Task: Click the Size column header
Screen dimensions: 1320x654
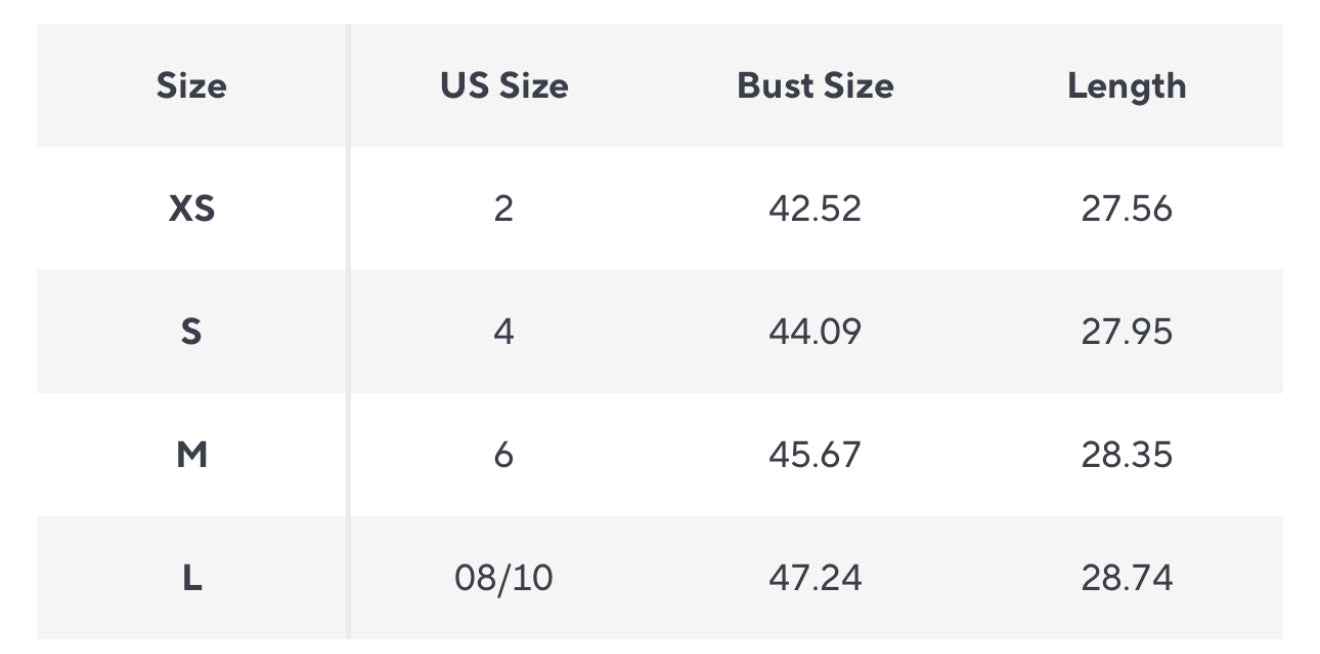Action: [x=191, y=86]
